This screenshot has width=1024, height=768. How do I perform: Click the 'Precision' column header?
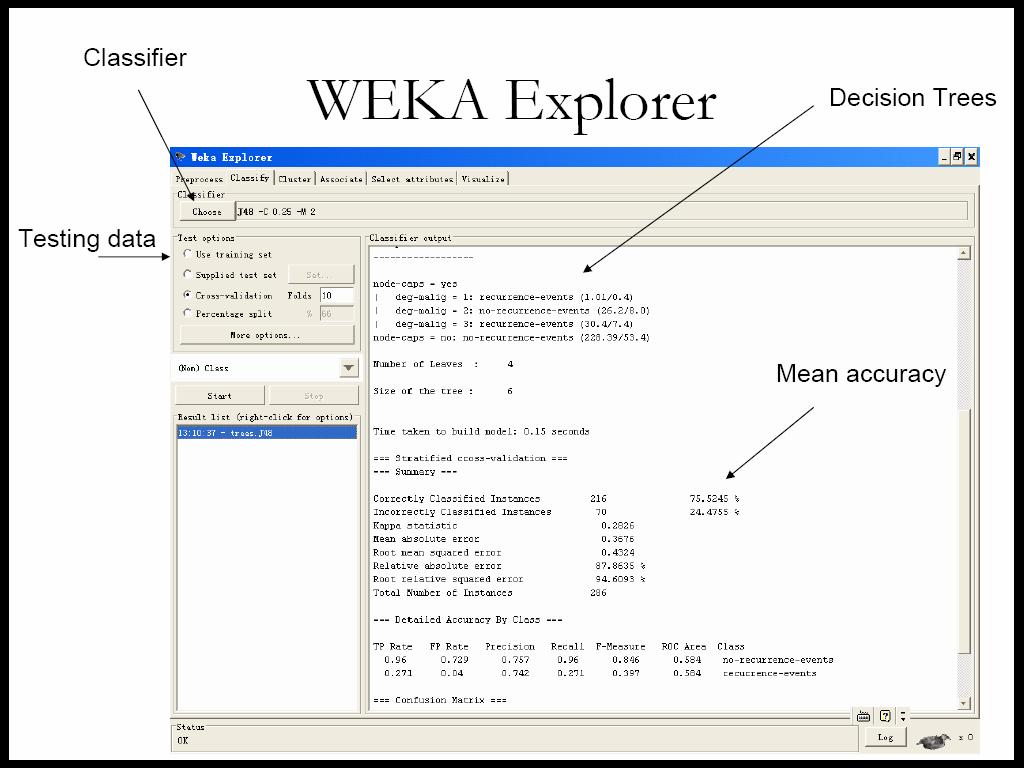tap(510, 647)
